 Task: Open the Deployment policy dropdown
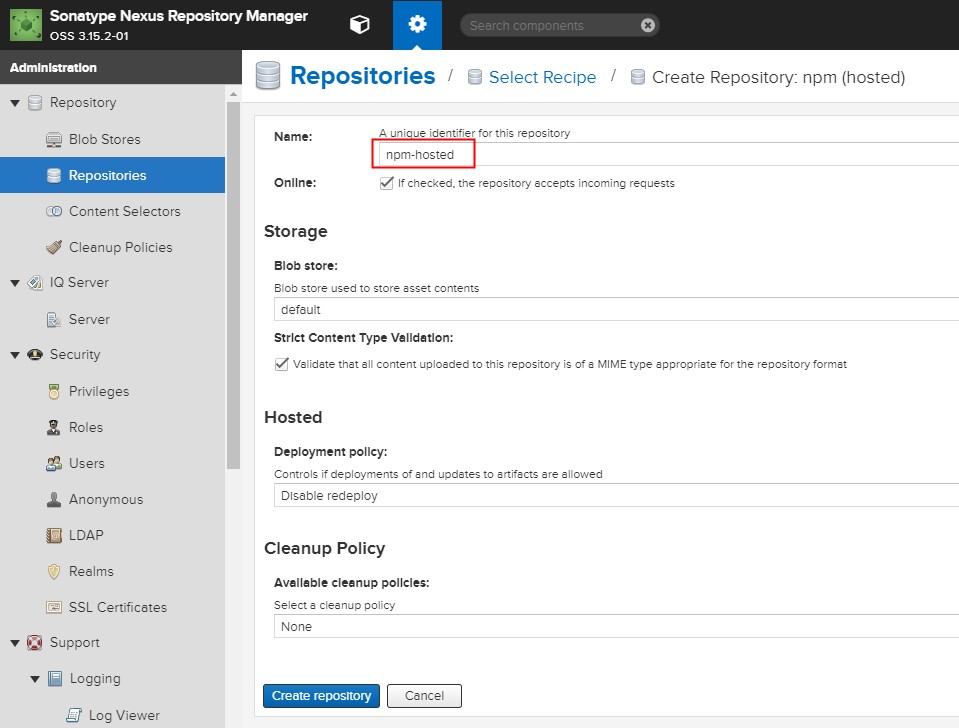(616, 495)
